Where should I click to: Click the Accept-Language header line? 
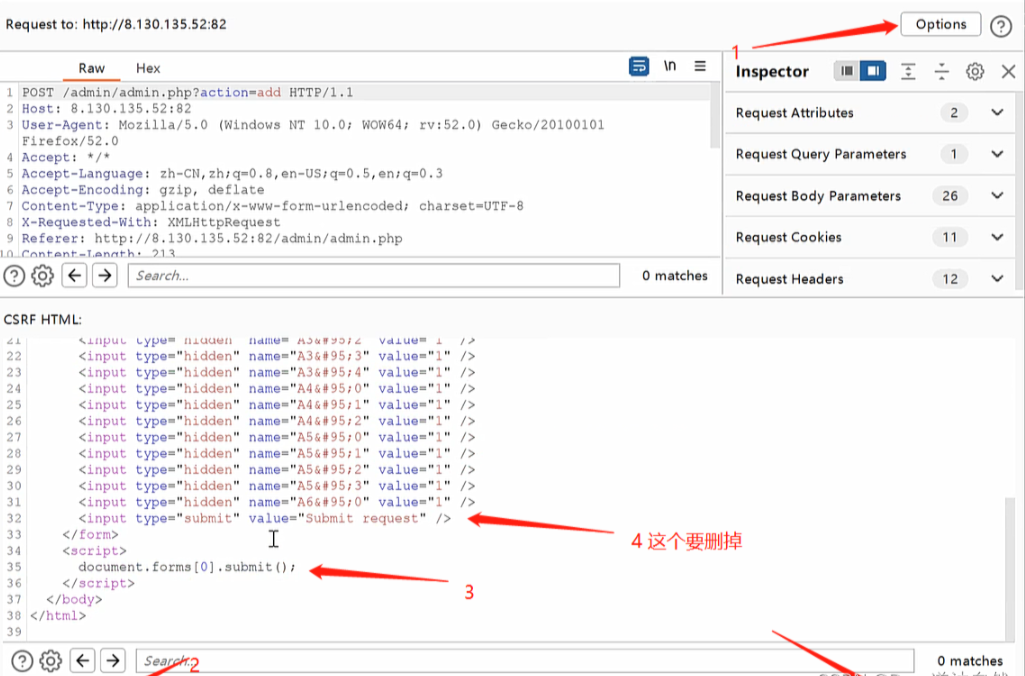232,174
